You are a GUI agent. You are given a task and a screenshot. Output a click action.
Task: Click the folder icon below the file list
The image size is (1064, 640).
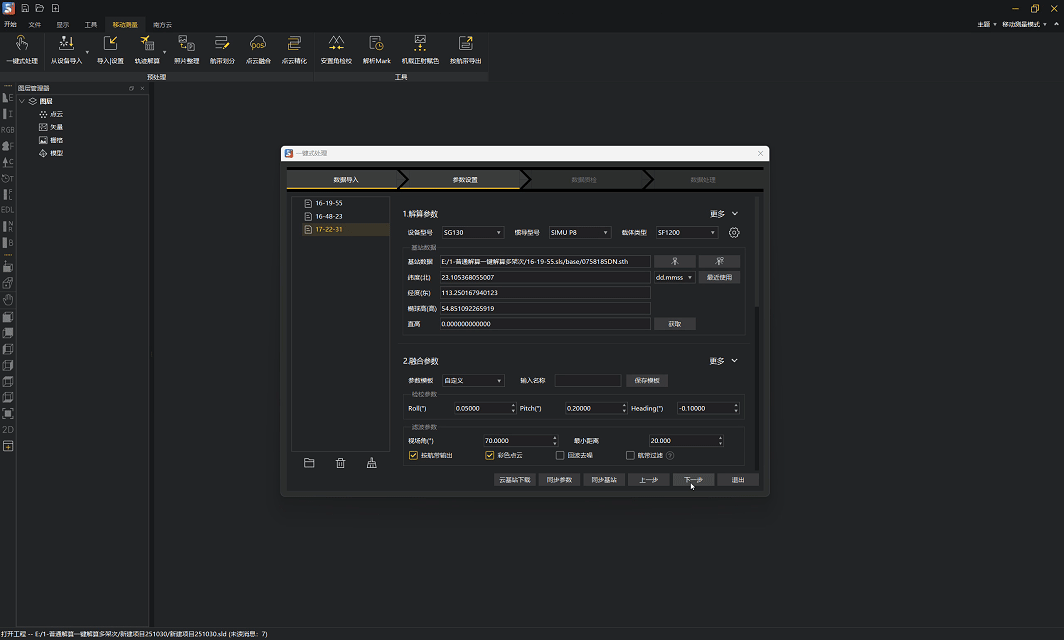click(309, 463)
